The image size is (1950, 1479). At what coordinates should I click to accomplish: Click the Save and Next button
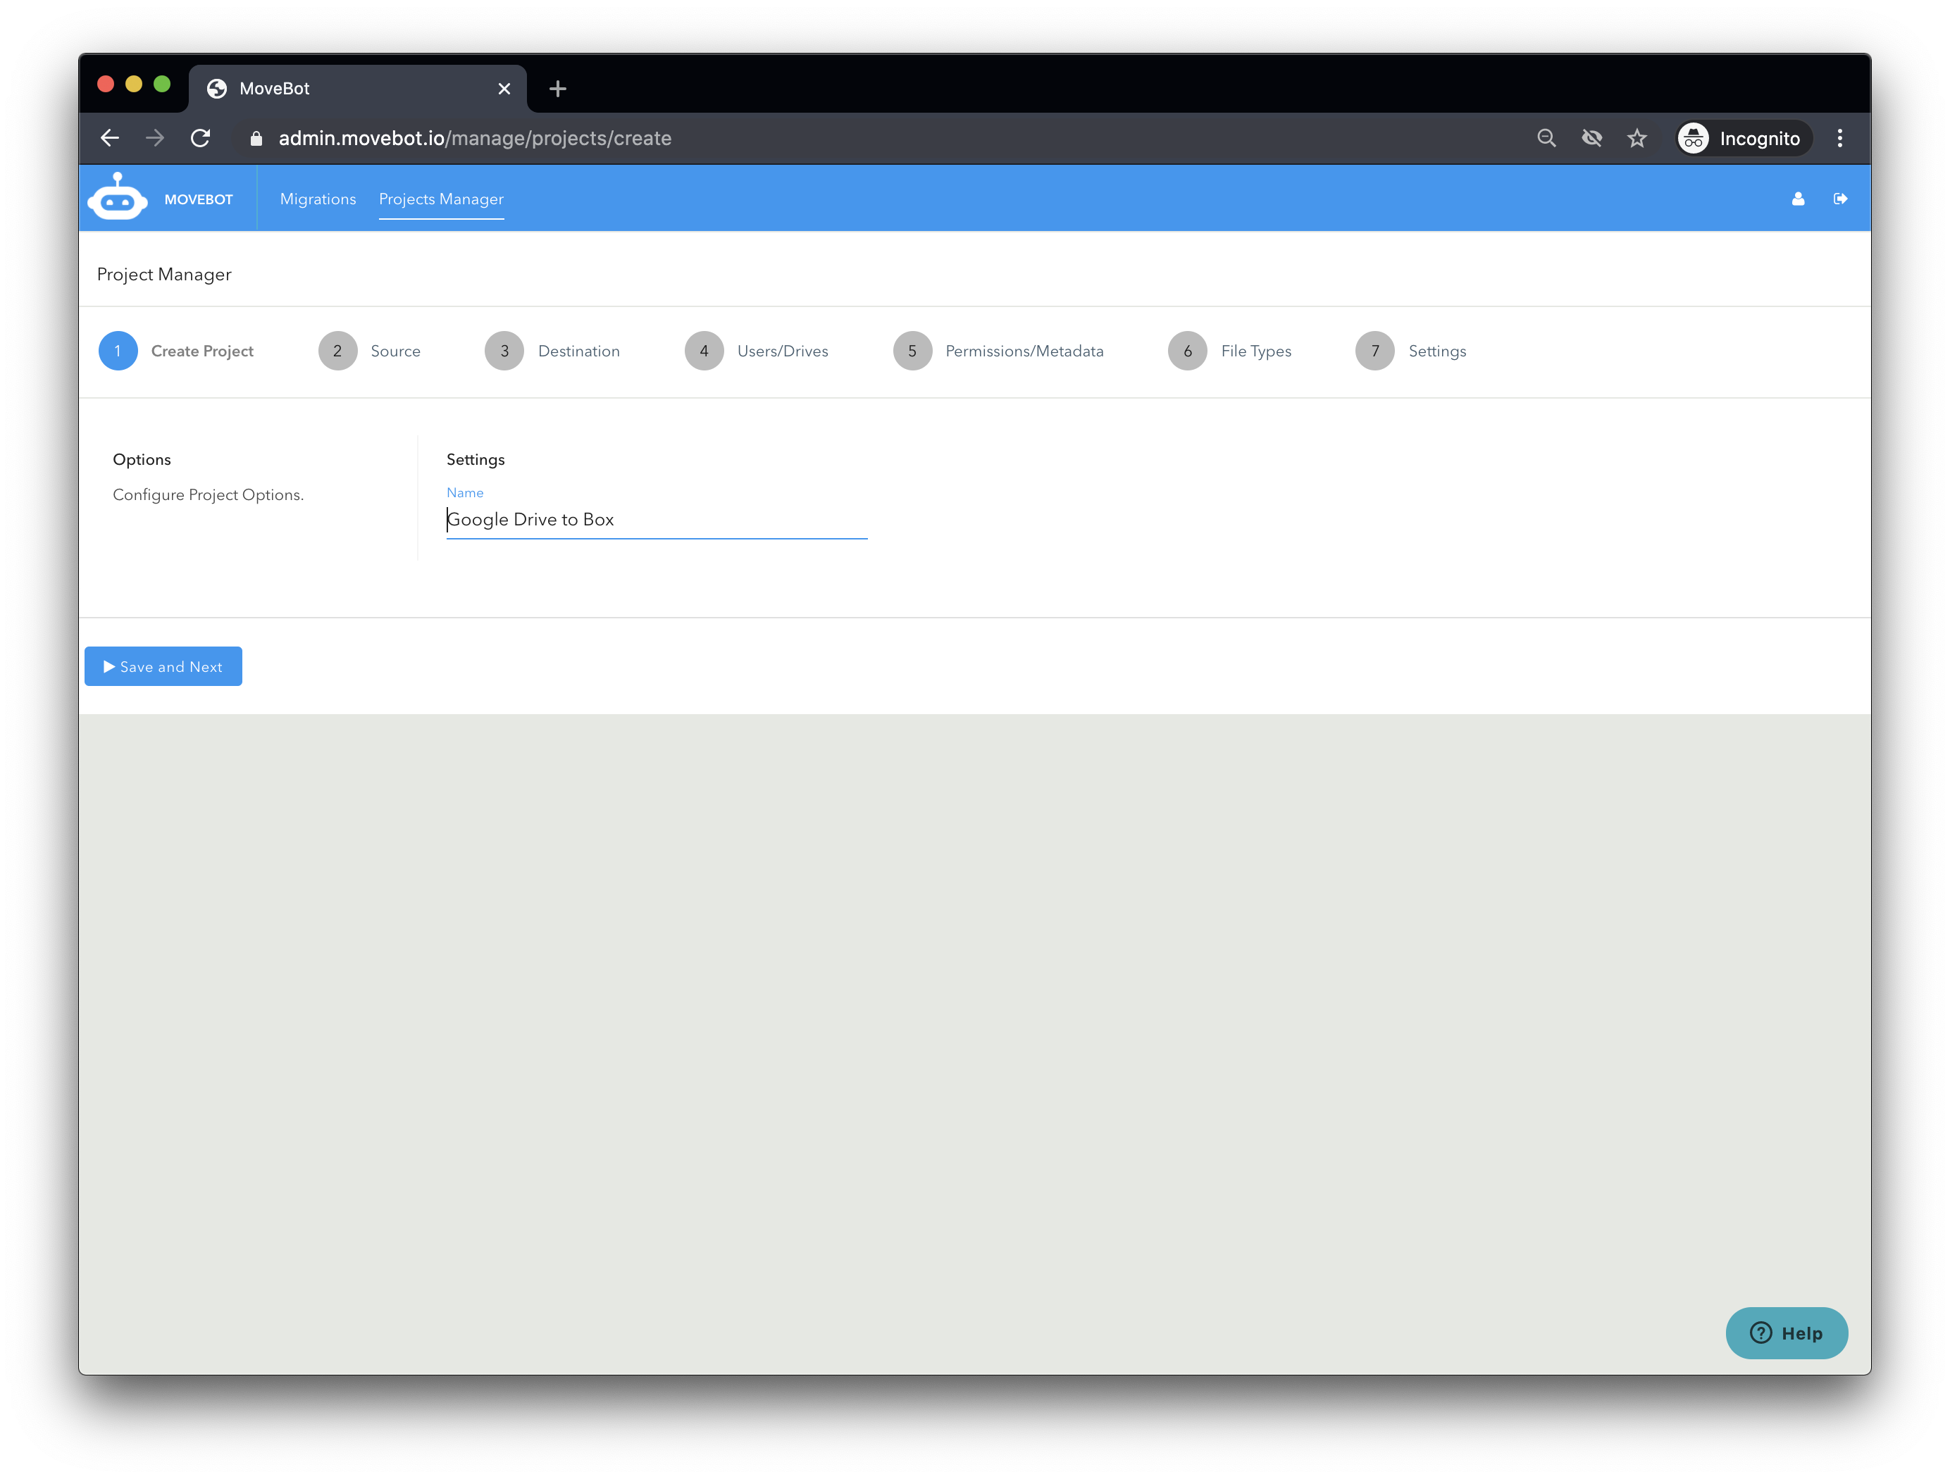click(163, 666)
